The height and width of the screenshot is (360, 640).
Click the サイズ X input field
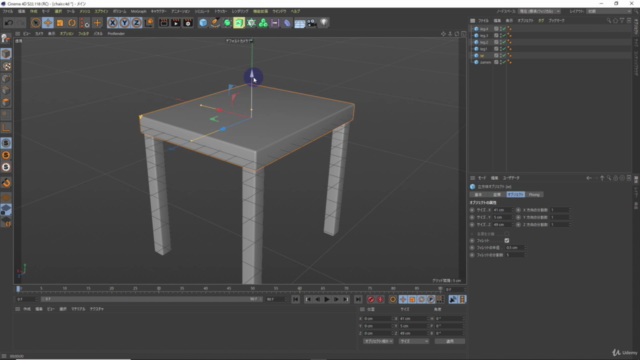[501, 210]
